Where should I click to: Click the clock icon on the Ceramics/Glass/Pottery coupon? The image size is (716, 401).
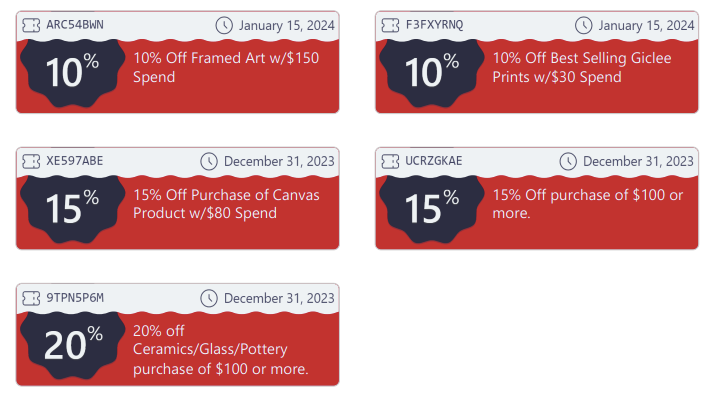[x=209, y=298]
